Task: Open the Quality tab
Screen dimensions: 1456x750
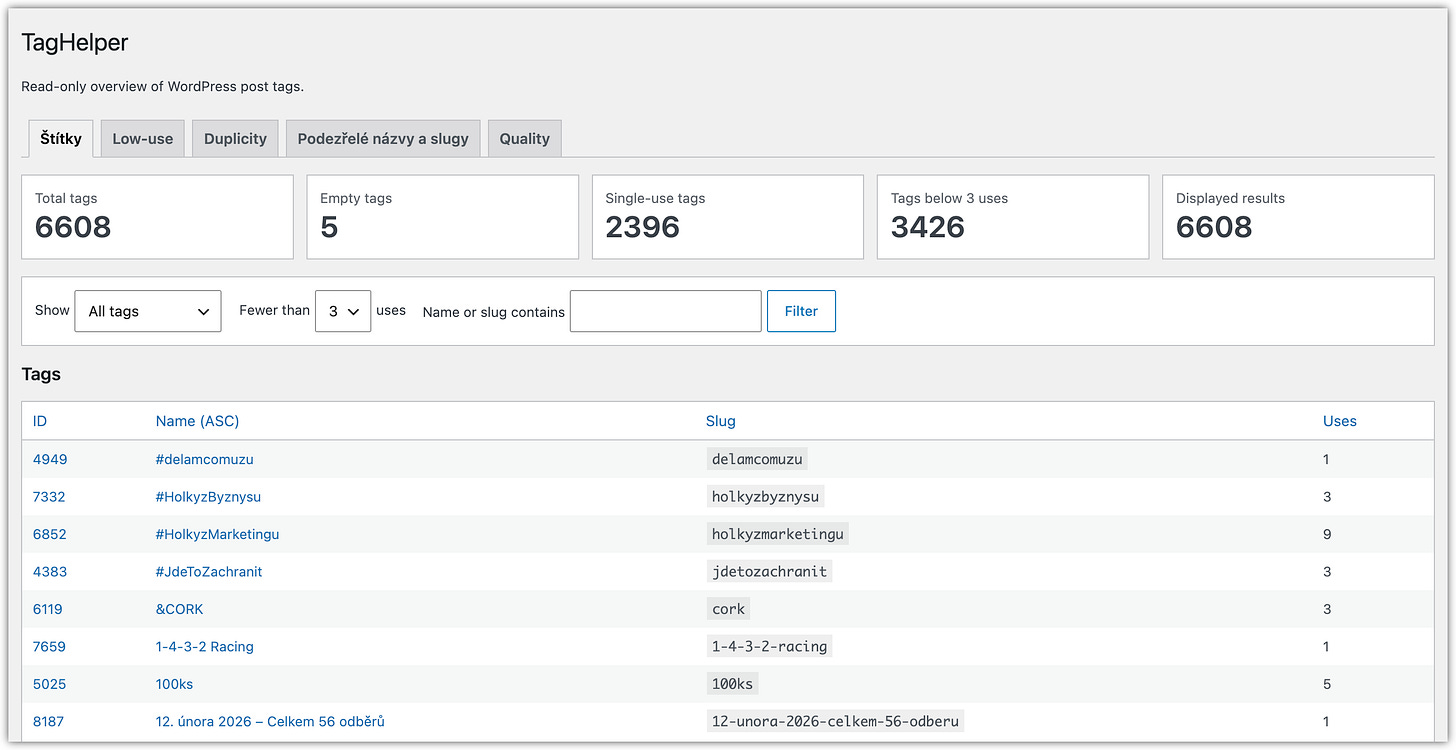Action: 525,139
